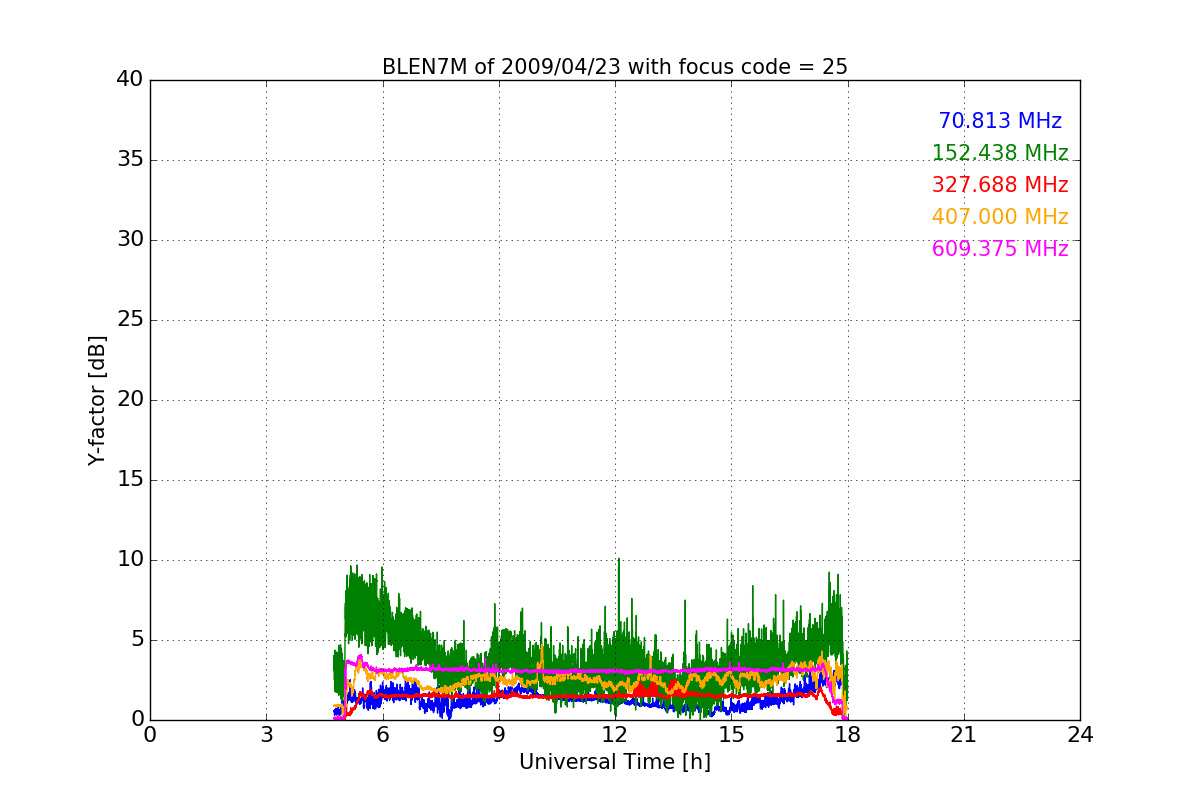Select the 70.813 MHz legend label
Image resolution: width=1200 pixels, height=800 pixels.
tap(1000, 121)
